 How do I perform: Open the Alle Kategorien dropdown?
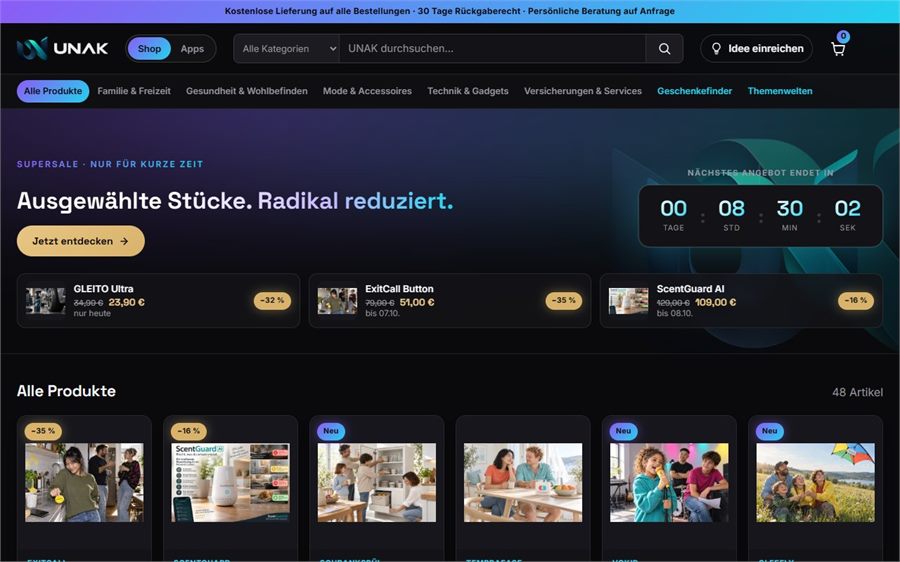point(286,49)
